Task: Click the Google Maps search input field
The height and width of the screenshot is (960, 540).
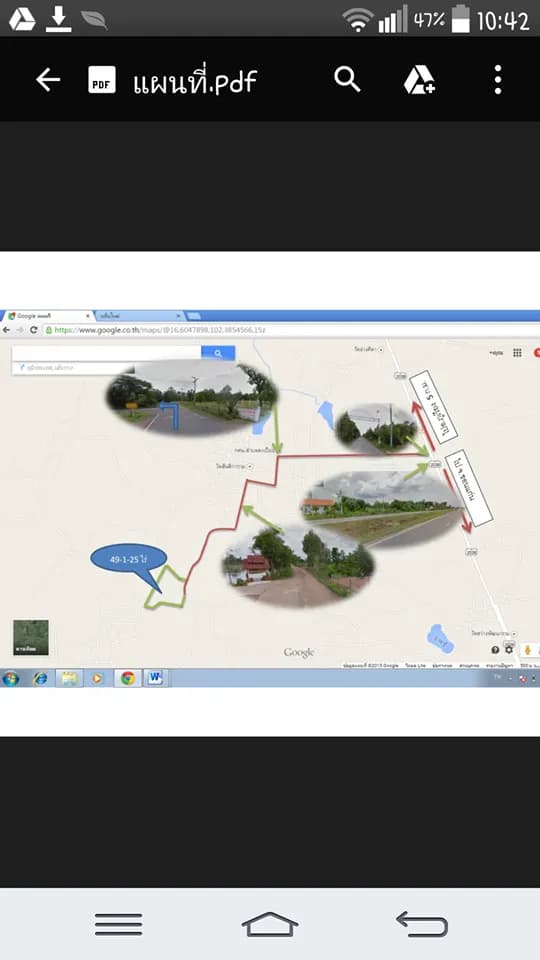Action: coord(107,353)
